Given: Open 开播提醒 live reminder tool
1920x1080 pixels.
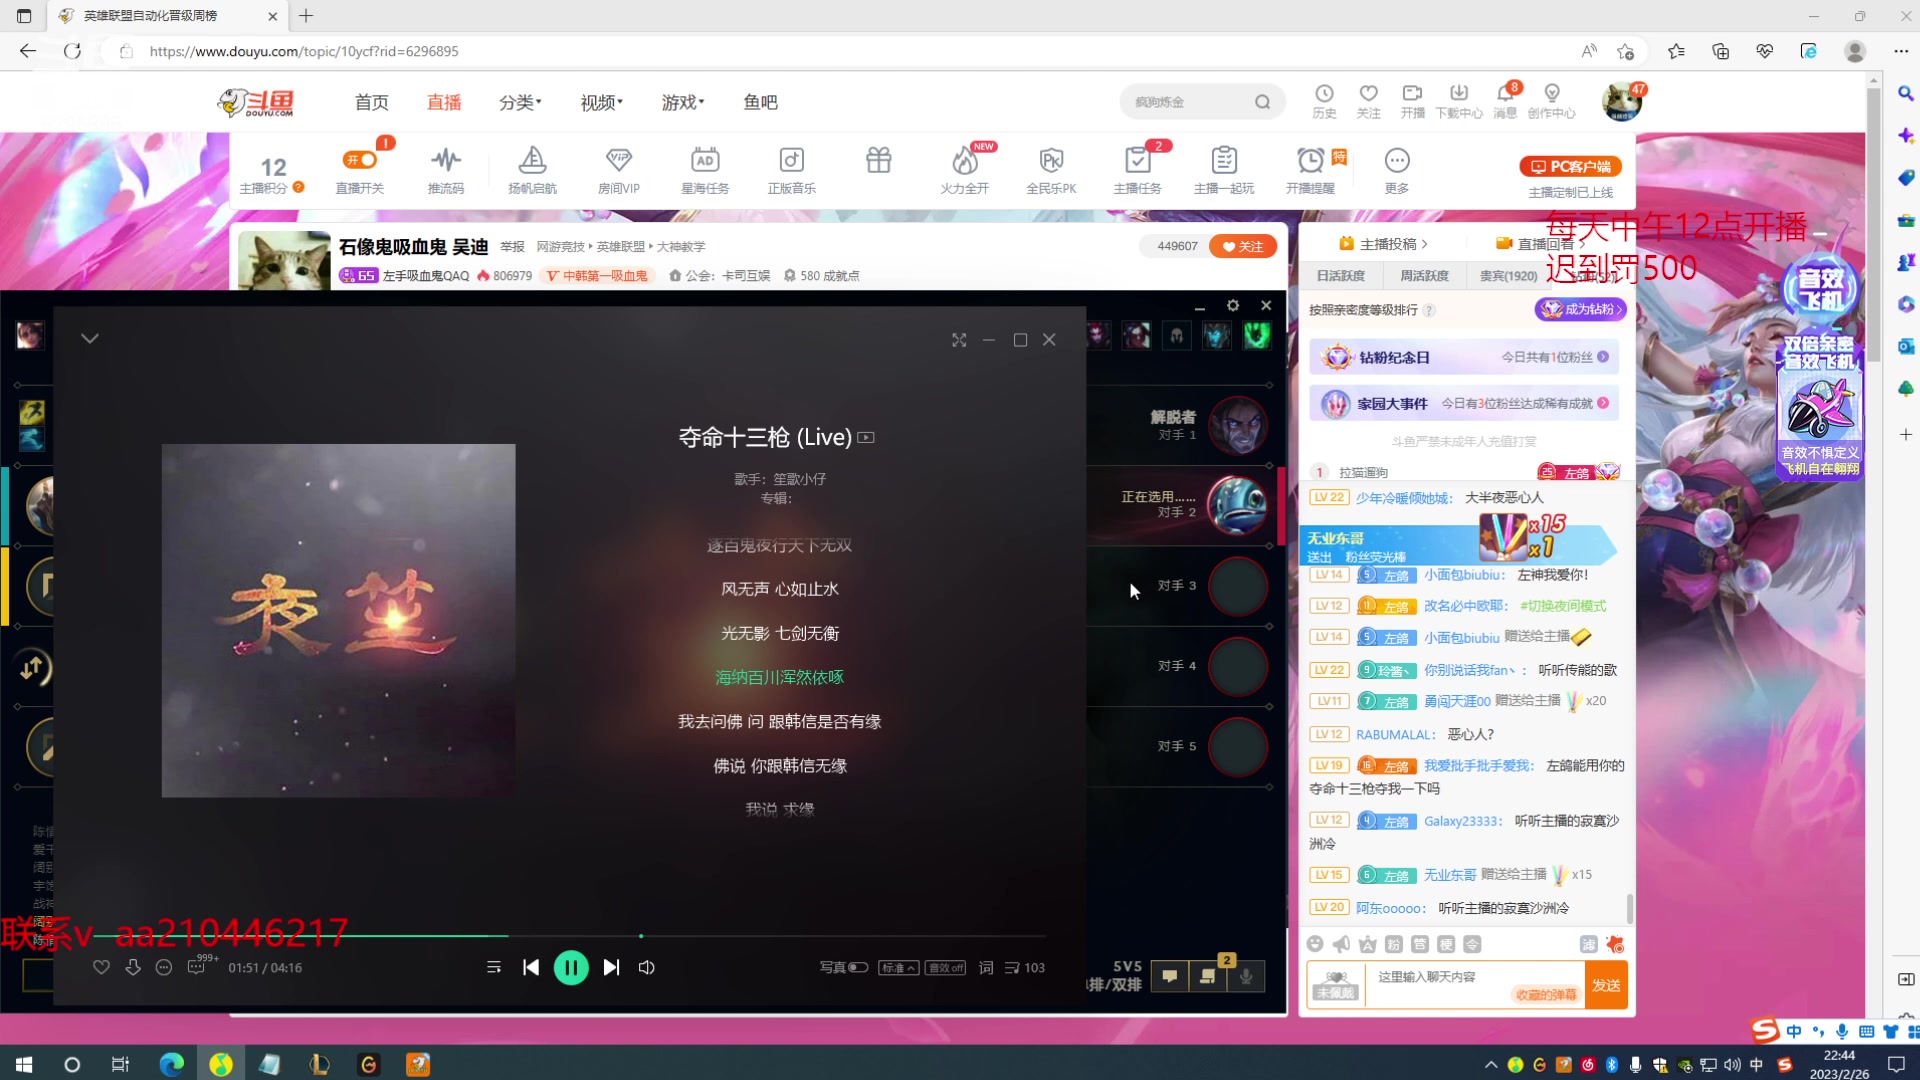Looking at the screenshot, I should (1310, 170).
